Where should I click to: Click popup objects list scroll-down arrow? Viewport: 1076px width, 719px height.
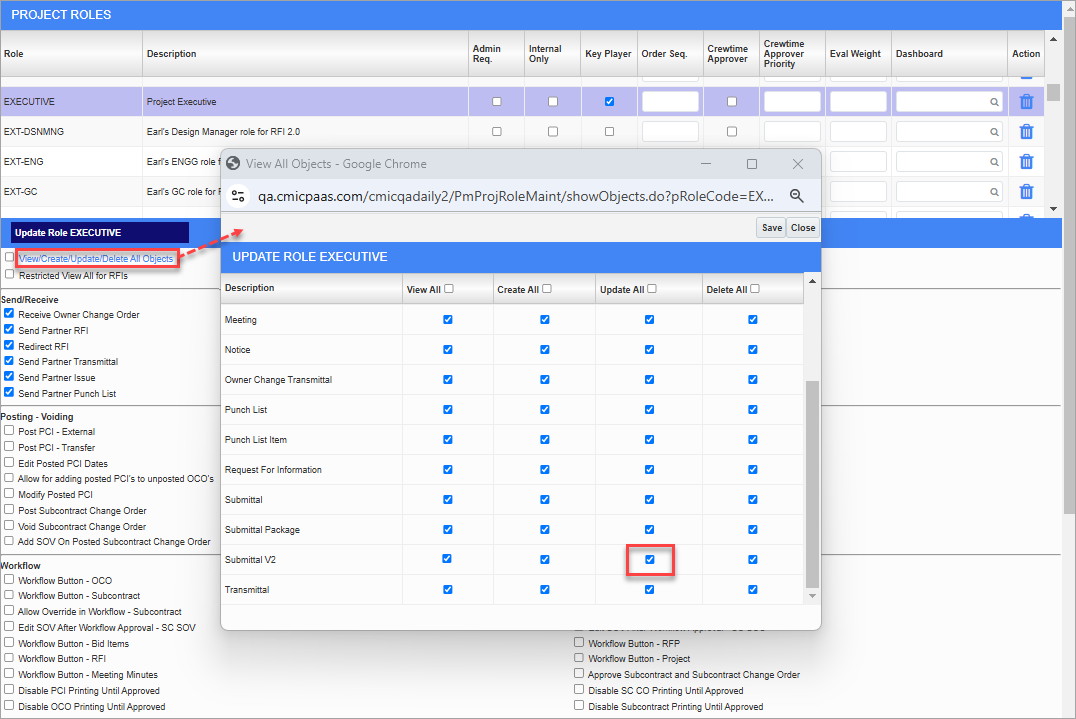(x=812, y=596)
